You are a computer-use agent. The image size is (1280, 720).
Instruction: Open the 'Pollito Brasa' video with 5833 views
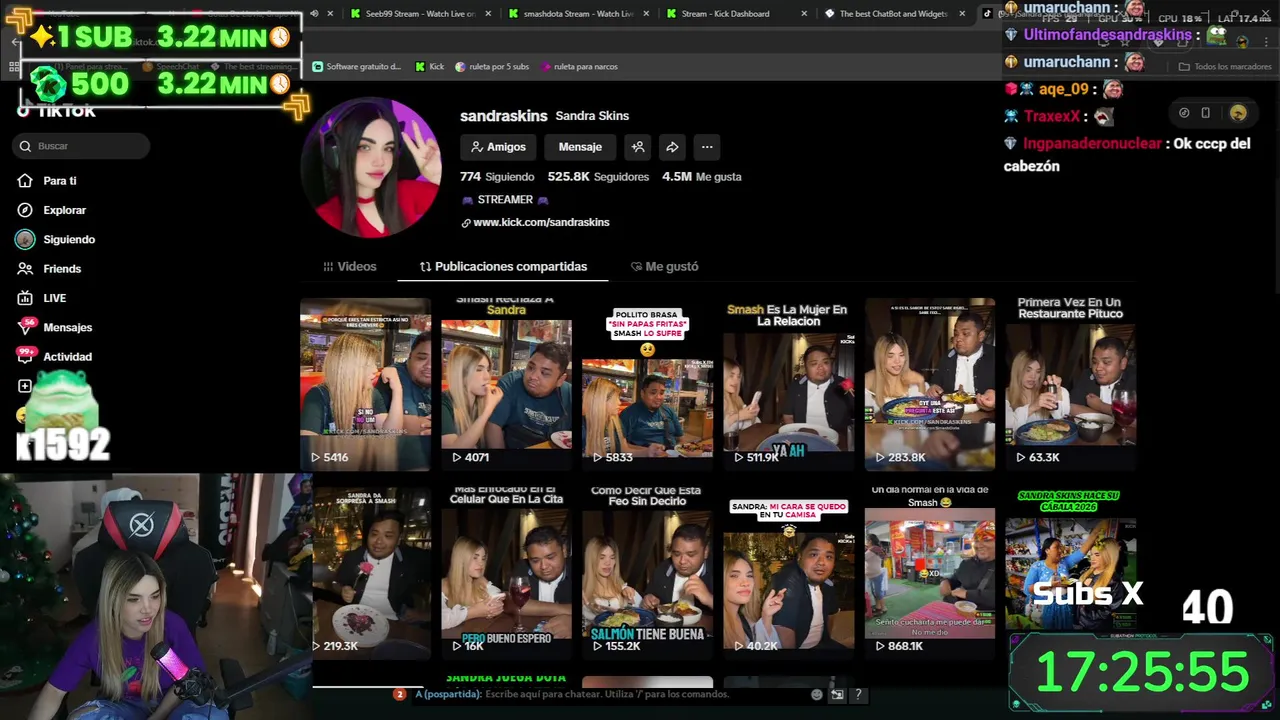point(647,383)
